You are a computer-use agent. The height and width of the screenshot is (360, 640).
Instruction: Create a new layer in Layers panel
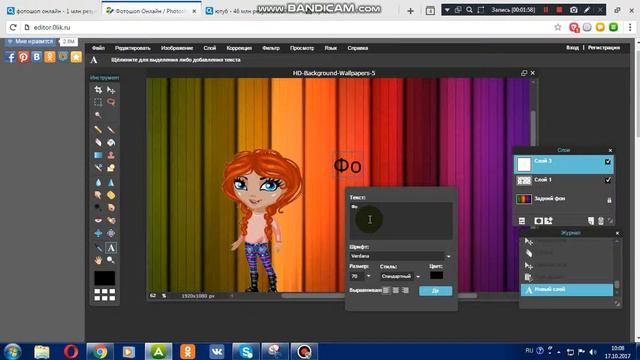click(x=591, y=221)
